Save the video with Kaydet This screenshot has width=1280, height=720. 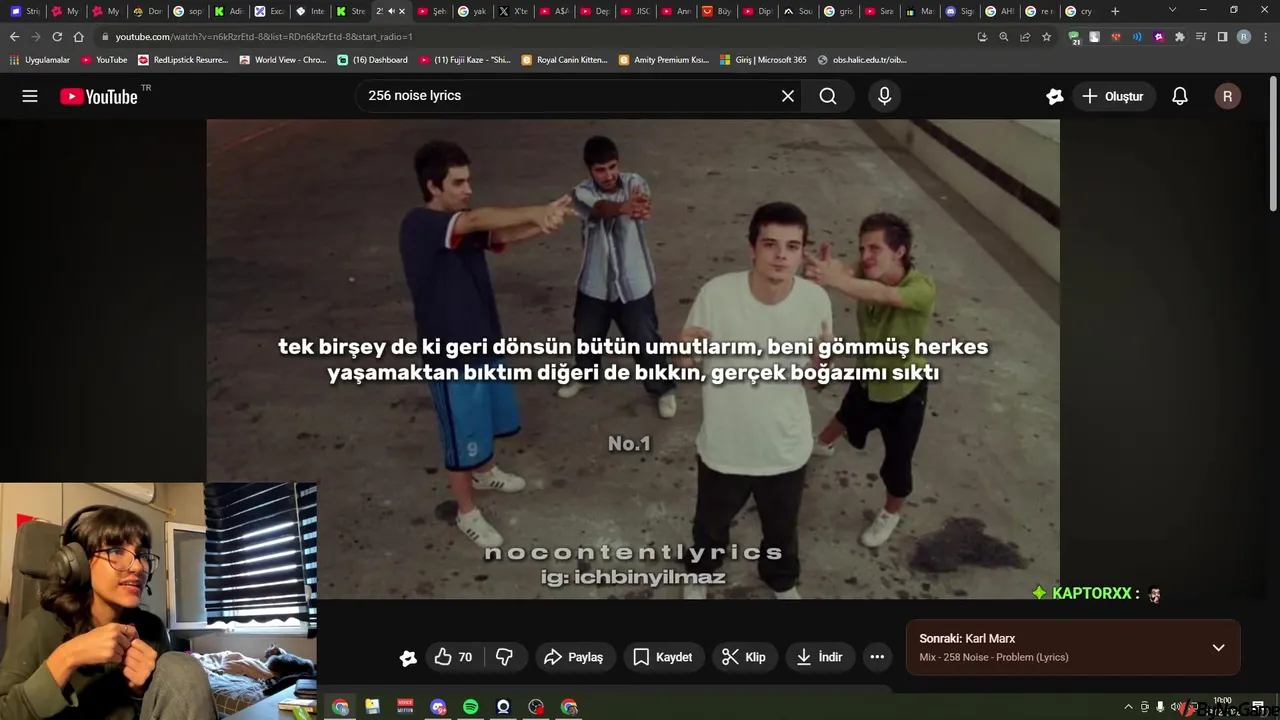click(x=663, y=657)
